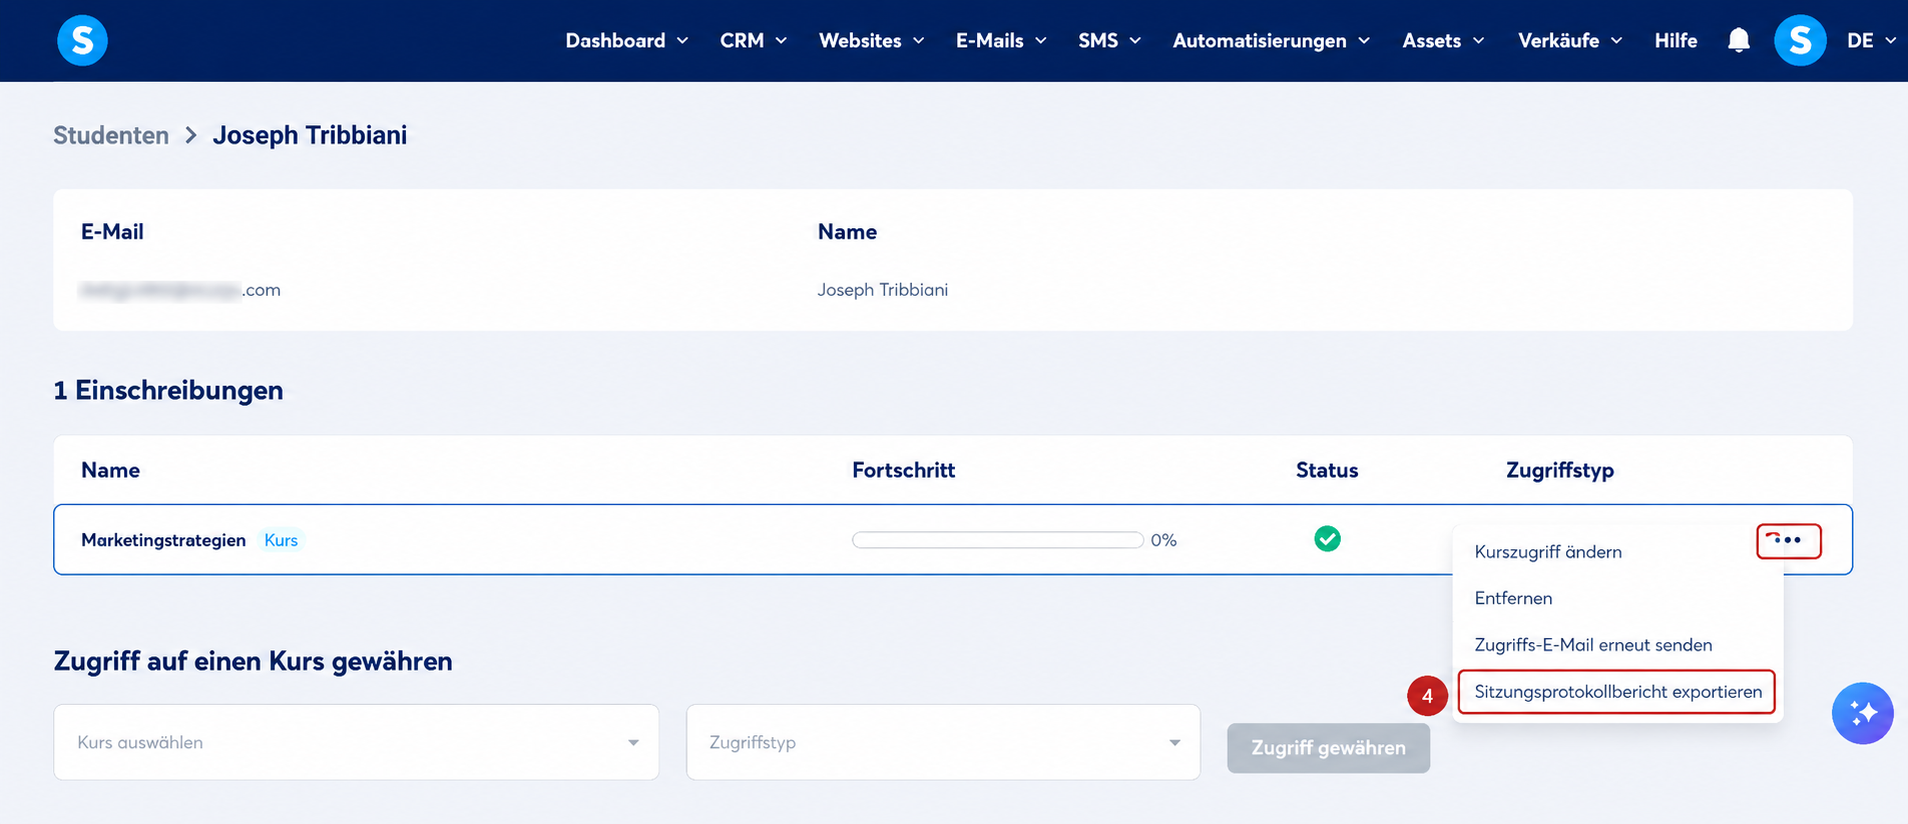Click the Kurs tag badge

281,540
